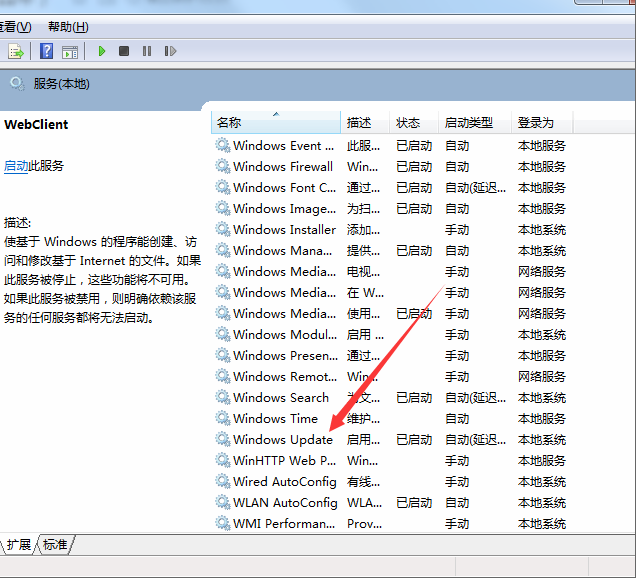Click the show/hide action pane icon
The width and height of the screenshot is (636, 578).
pos(70,52)
